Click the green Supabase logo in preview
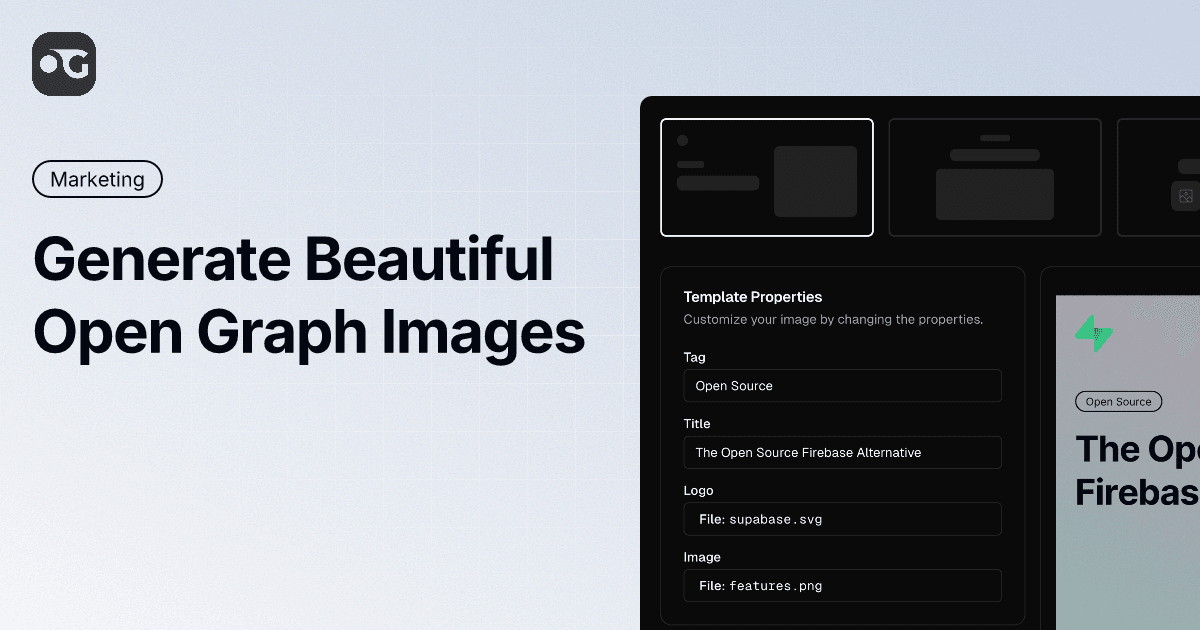 [1094, 333]
